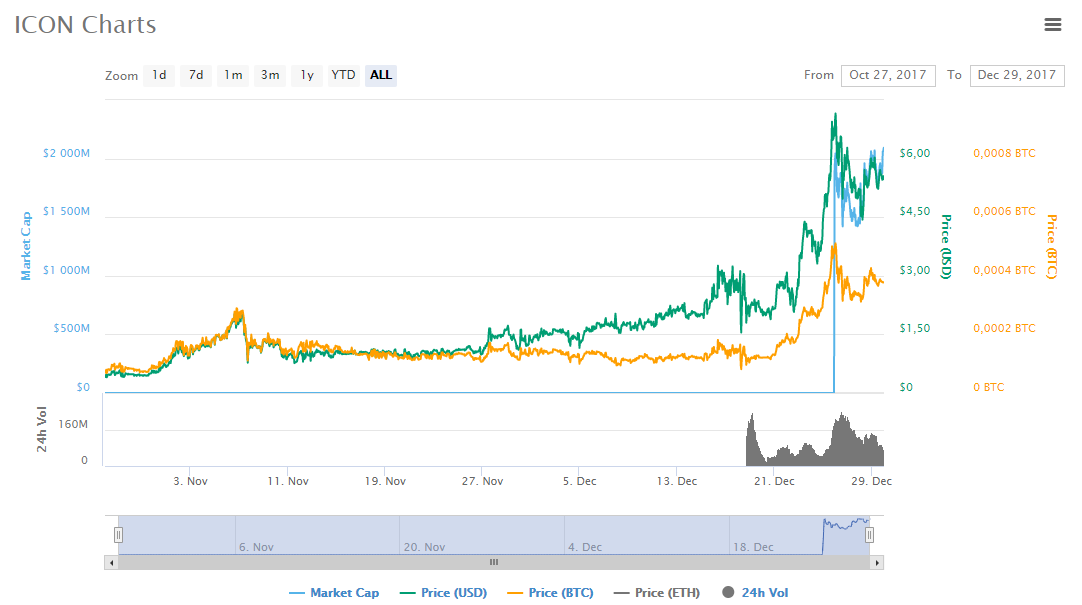The width and height of the screenshot is (1082, 605).
Task: Click the 24h Vol axis title
Action: (41, 430)
